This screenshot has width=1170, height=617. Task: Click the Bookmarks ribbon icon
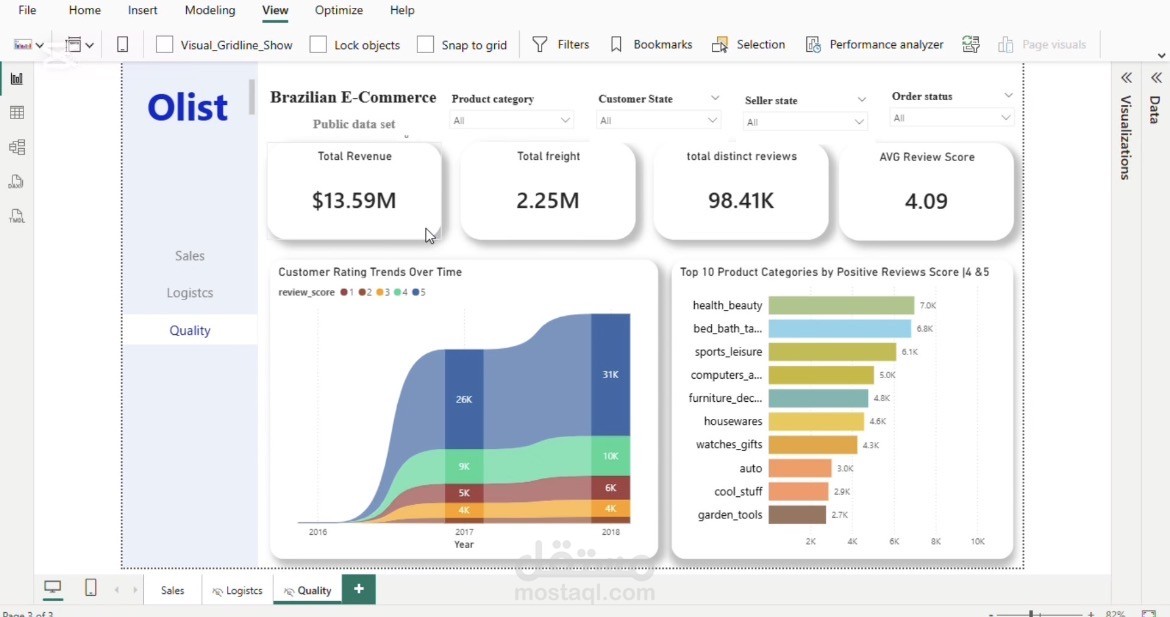tap(616, 45)
